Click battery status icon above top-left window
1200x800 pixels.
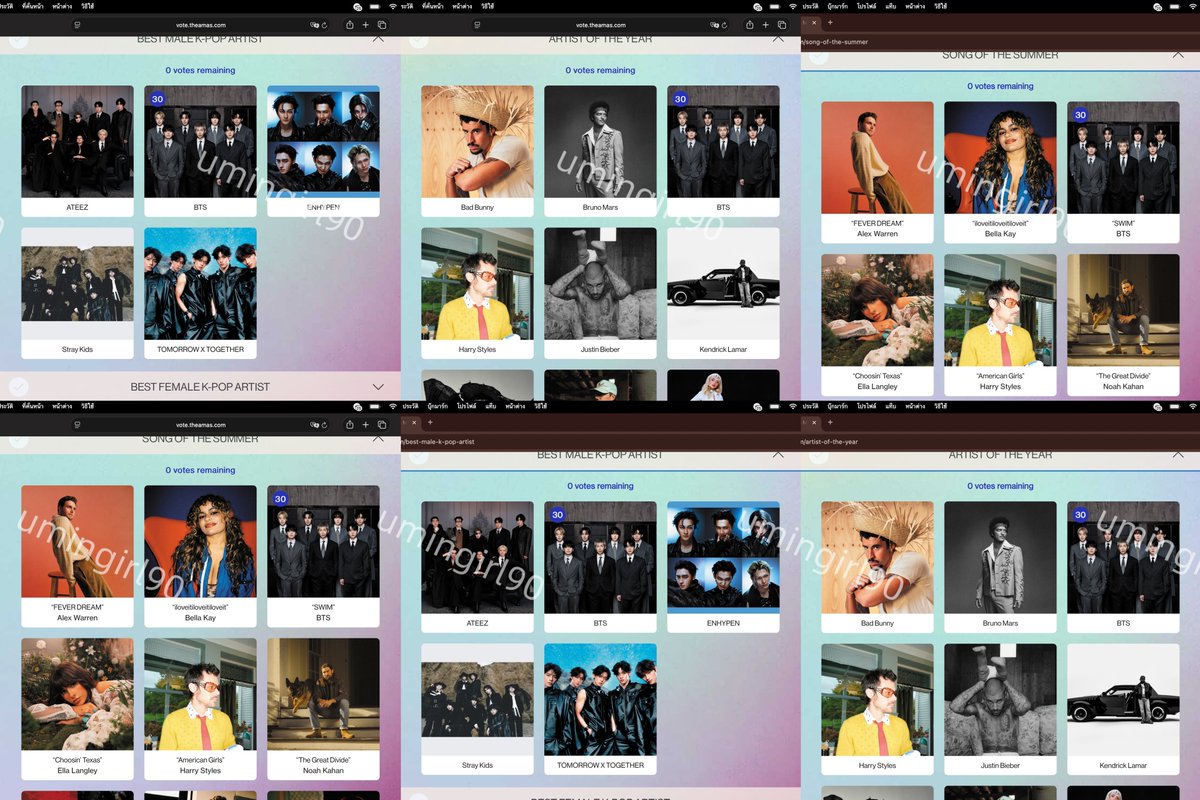tap(376, 6)
